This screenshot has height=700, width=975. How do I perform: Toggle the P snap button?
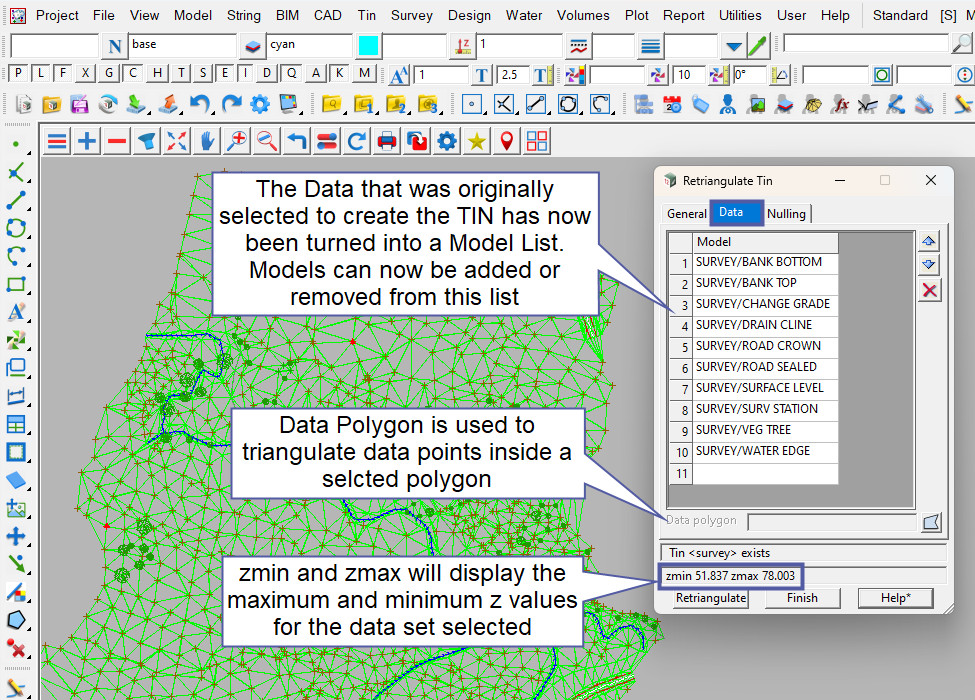[x=17, y=73]
